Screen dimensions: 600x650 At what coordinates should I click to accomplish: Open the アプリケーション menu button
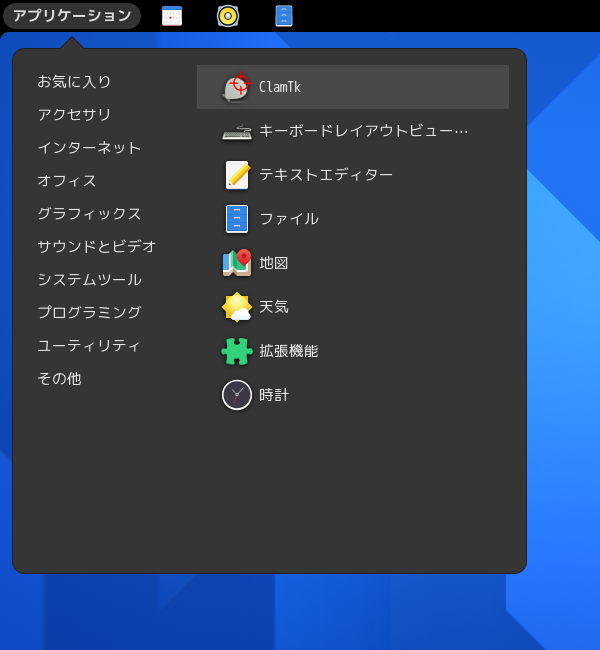tap(72, 16)
